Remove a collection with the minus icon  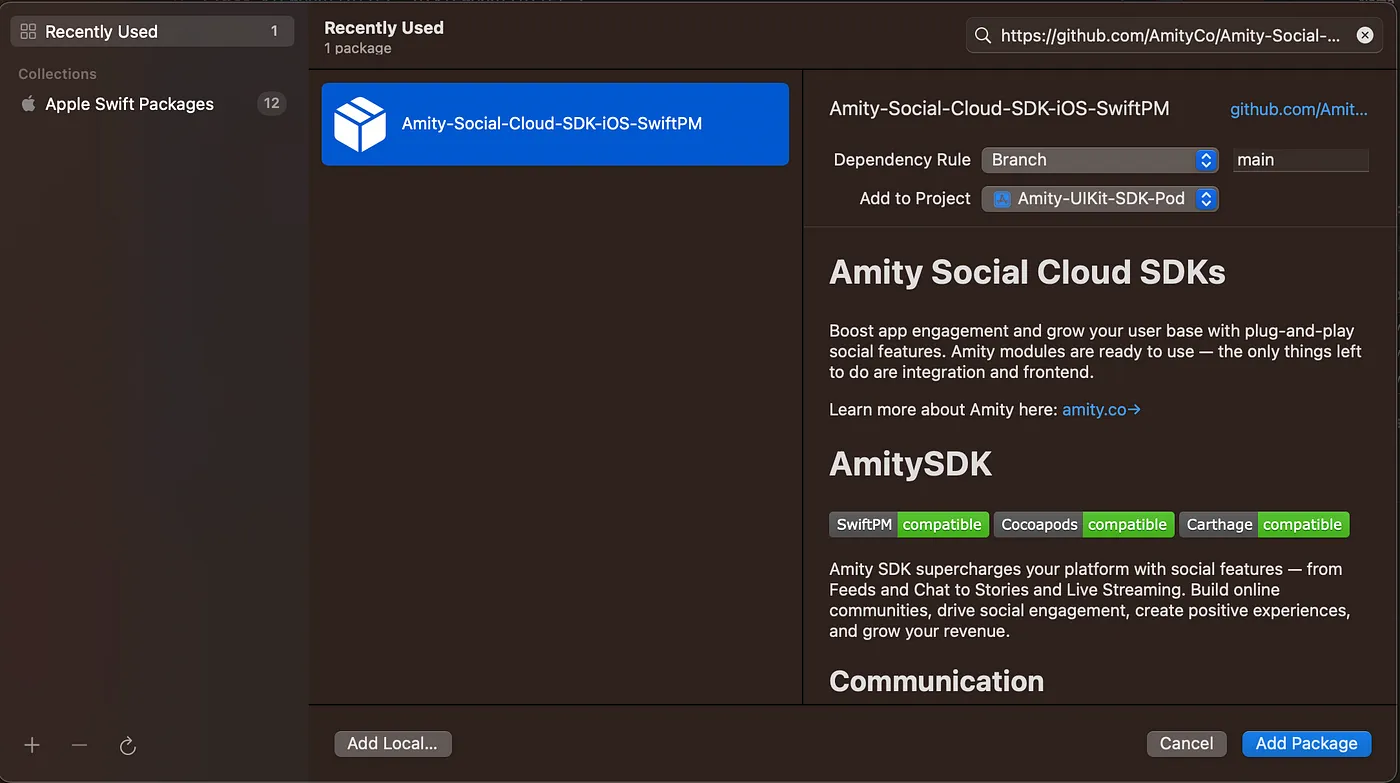pos(80,745)
